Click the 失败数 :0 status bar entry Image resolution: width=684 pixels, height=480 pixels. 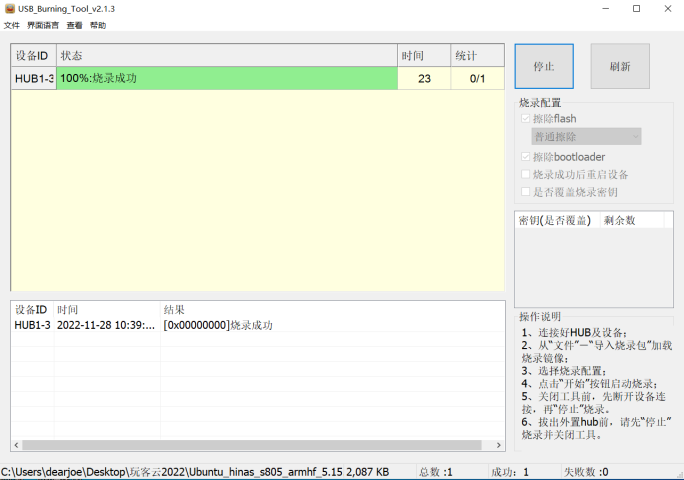[586, 472]
